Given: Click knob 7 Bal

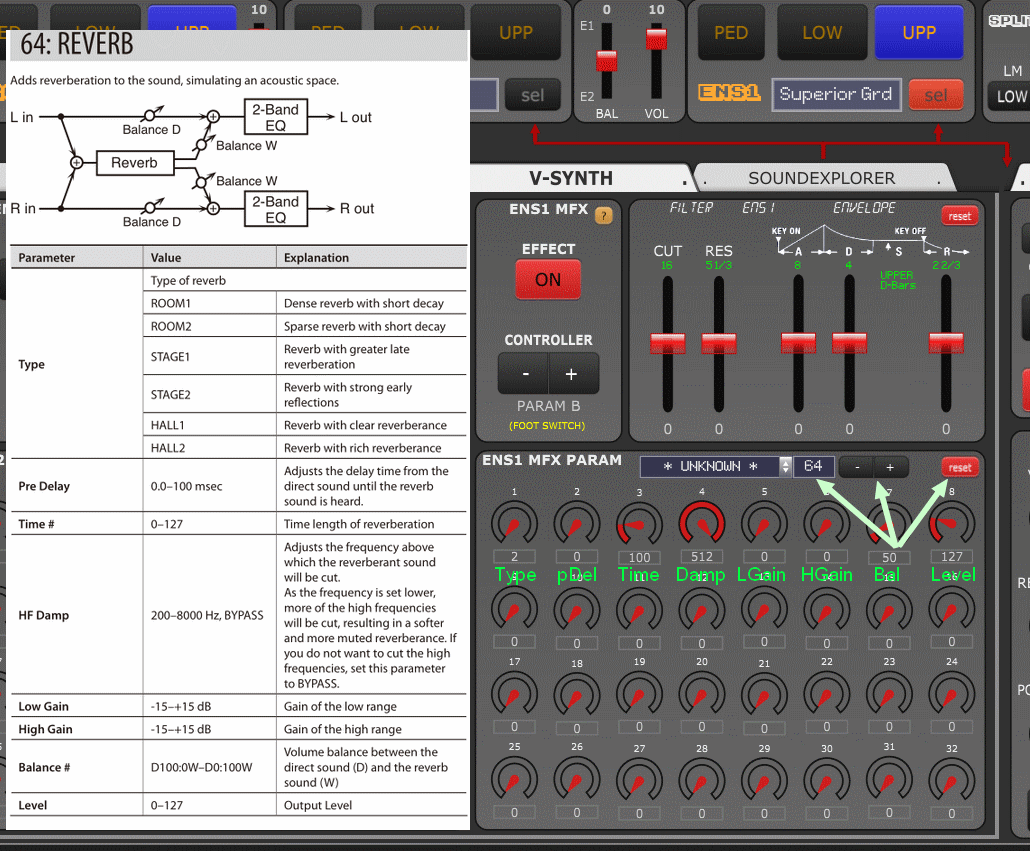Looking at the screenshot, I should pyautogui.click(x=889, y=525).
